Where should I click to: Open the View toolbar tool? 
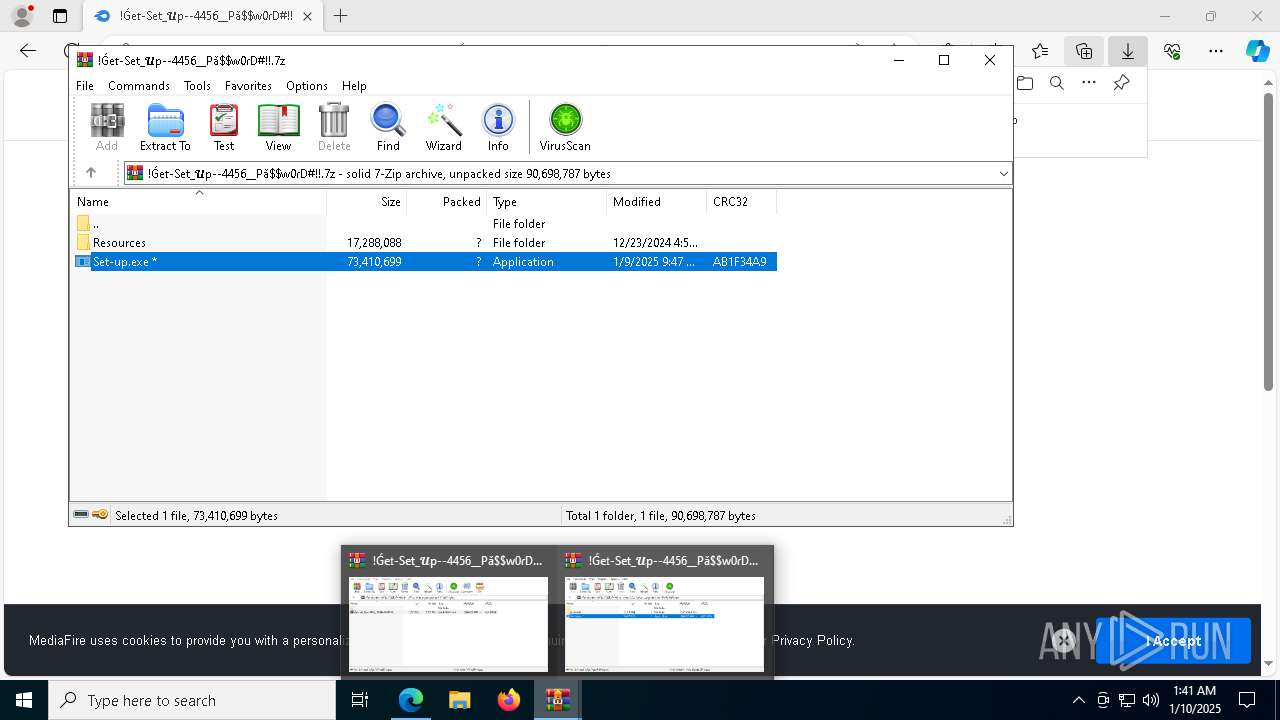(278, 127)
